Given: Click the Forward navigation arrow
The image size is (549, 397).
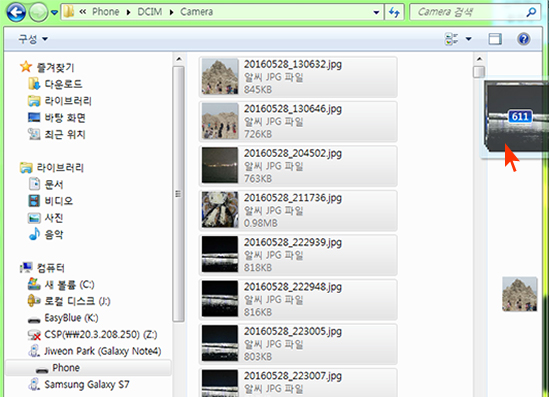Looking at the screenshot, I should [x=38, y=13].
